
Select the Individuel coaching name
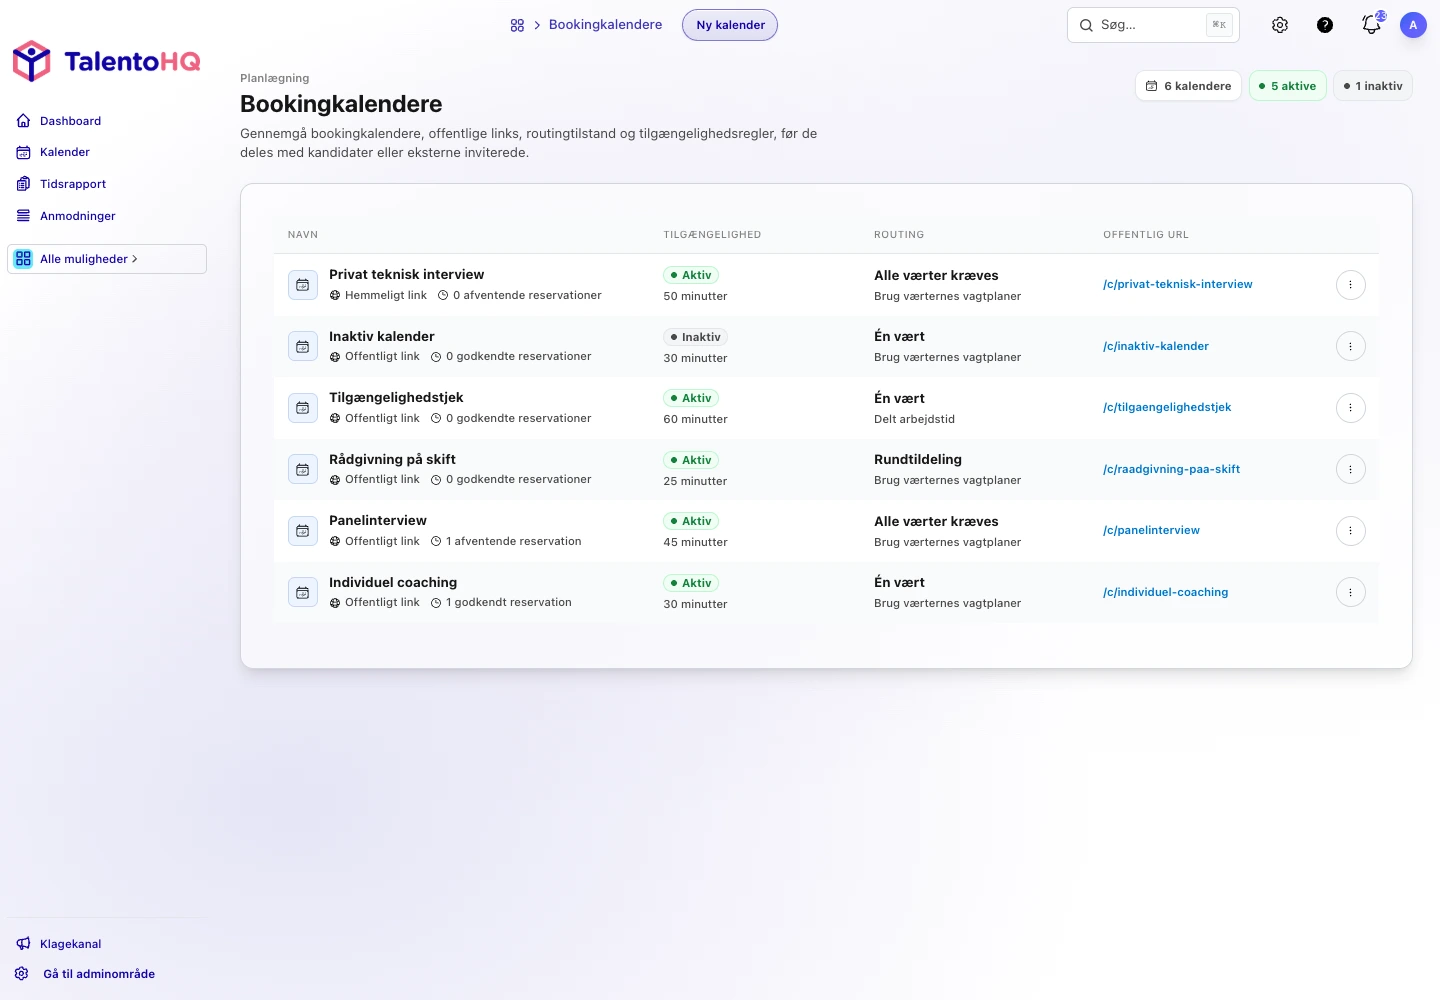click(393, 582)
